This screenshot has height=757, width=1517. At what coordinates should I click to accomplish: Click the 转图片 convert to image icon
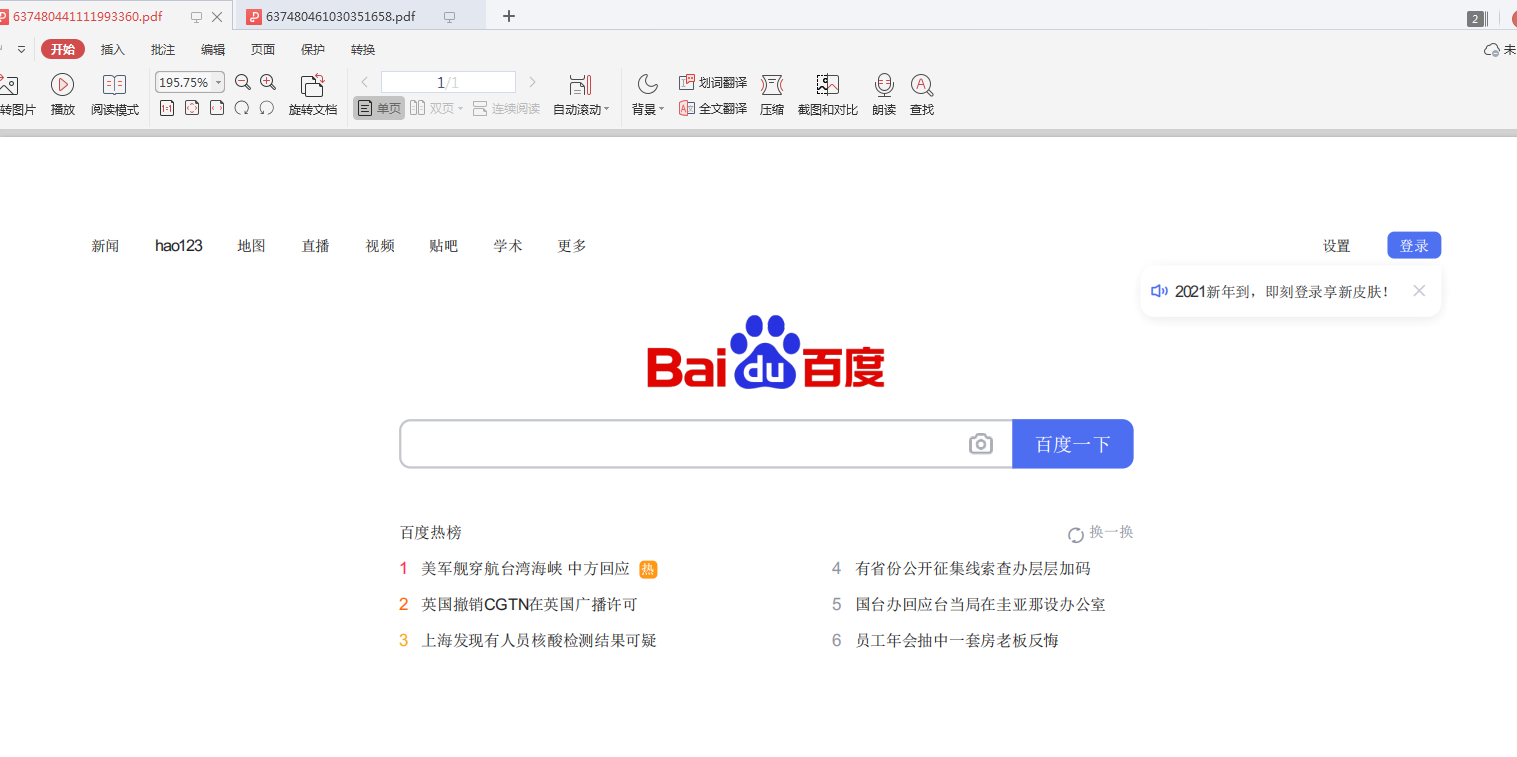click(9, 85)
